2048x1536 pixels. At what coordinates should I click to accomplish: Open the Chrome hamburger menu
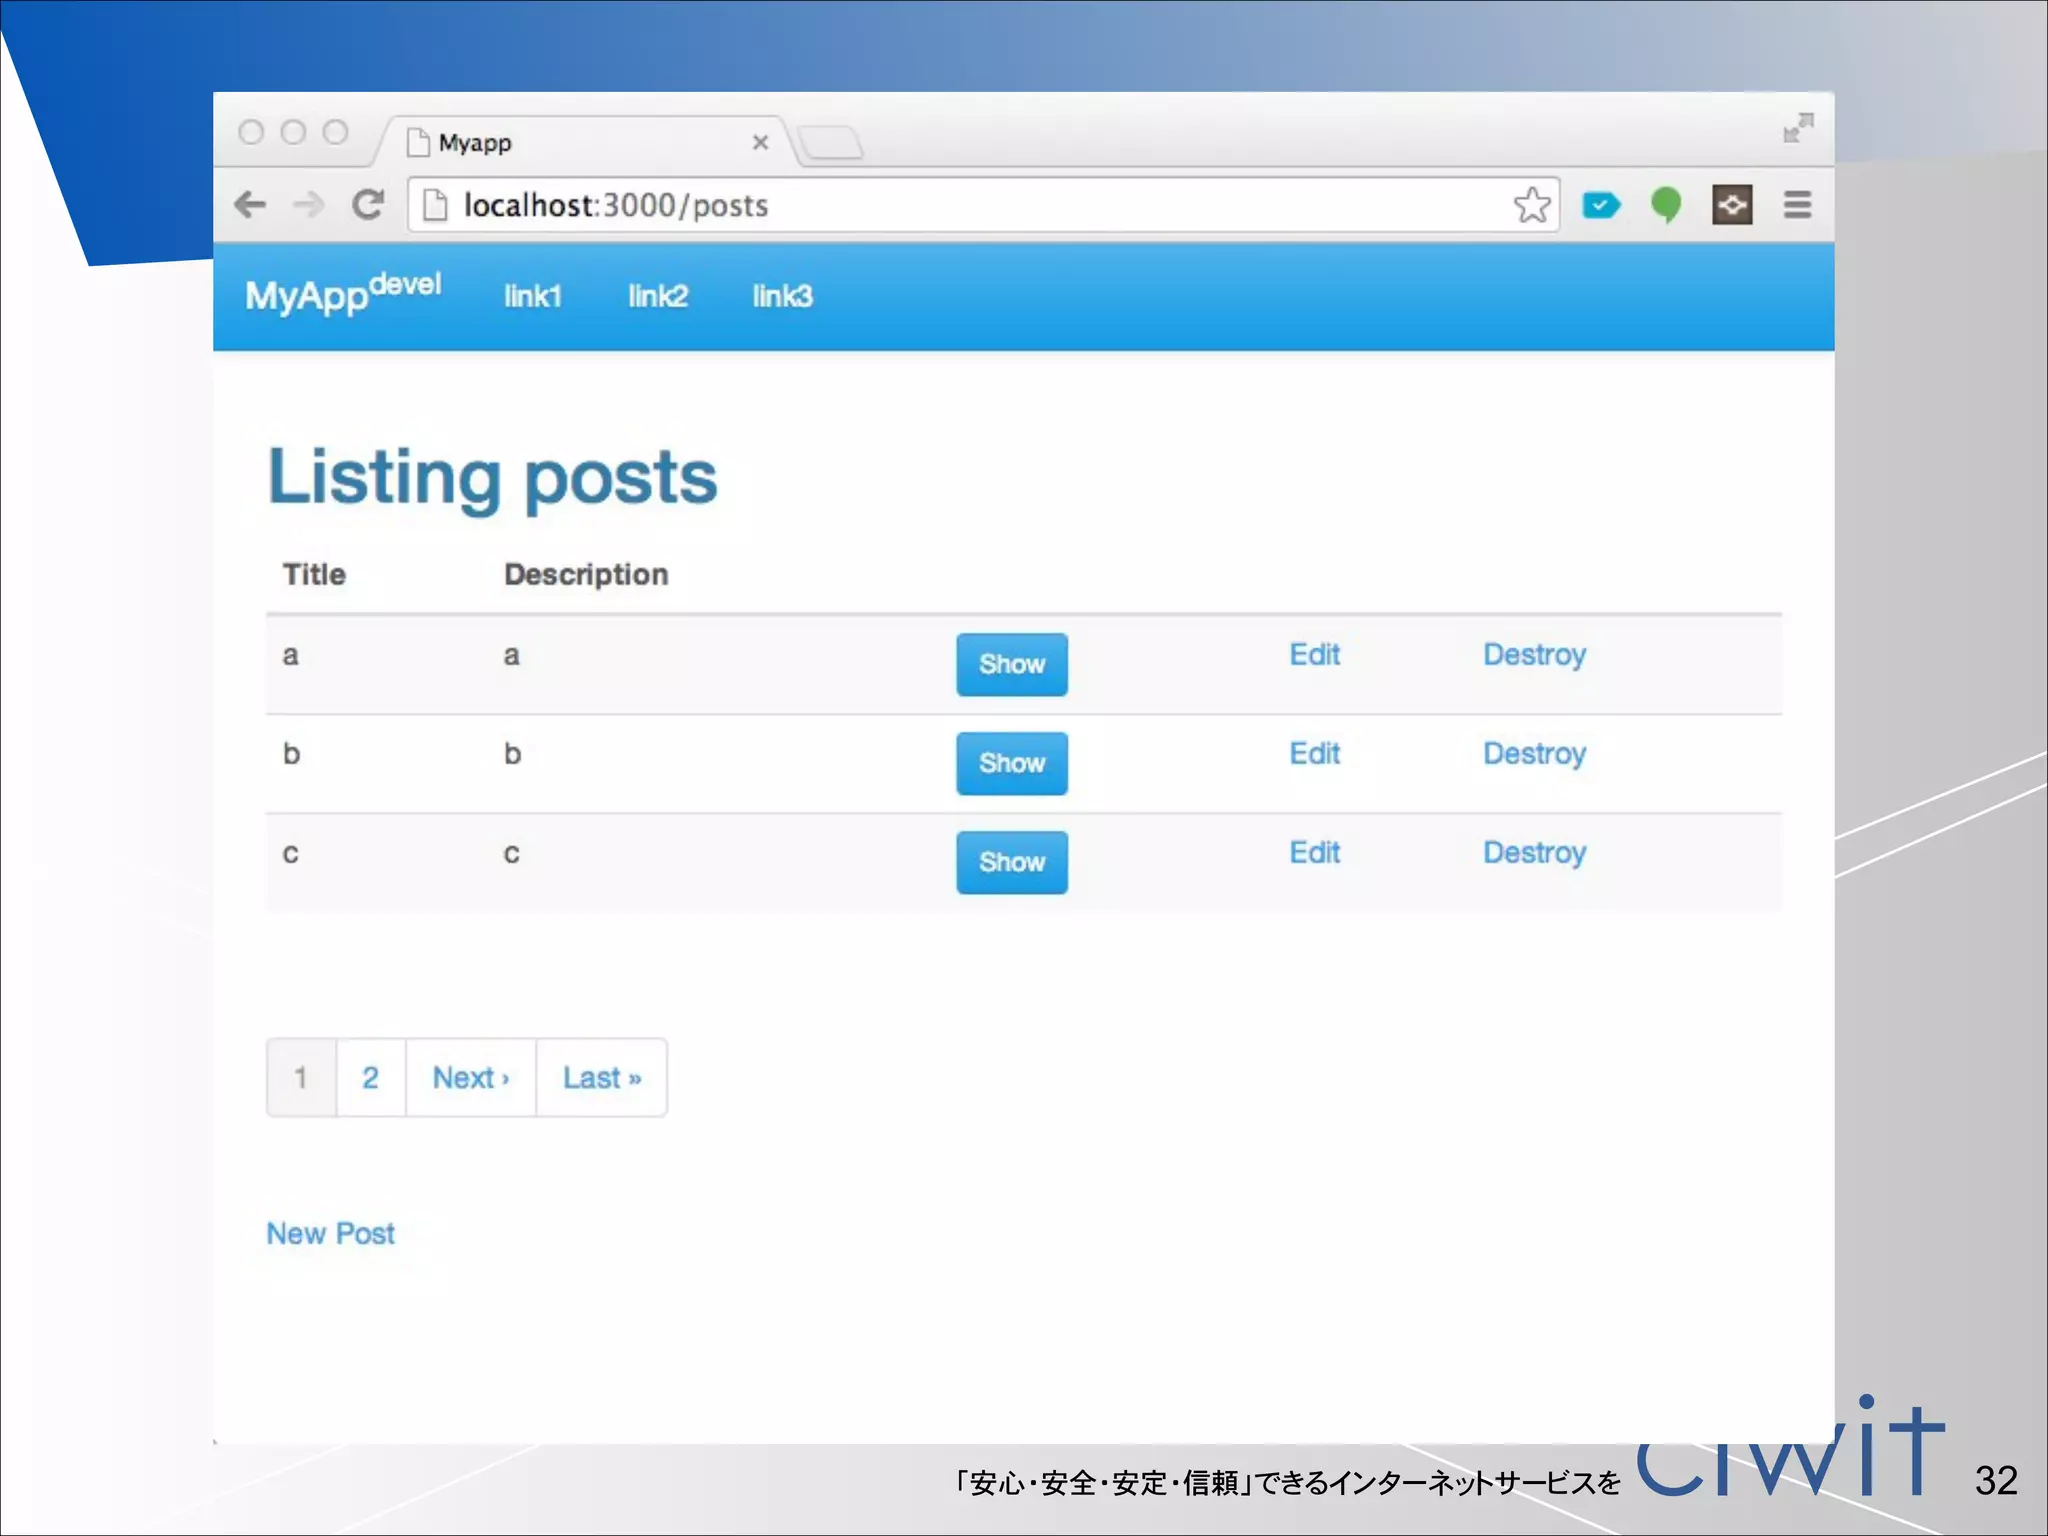point(1797,205)
